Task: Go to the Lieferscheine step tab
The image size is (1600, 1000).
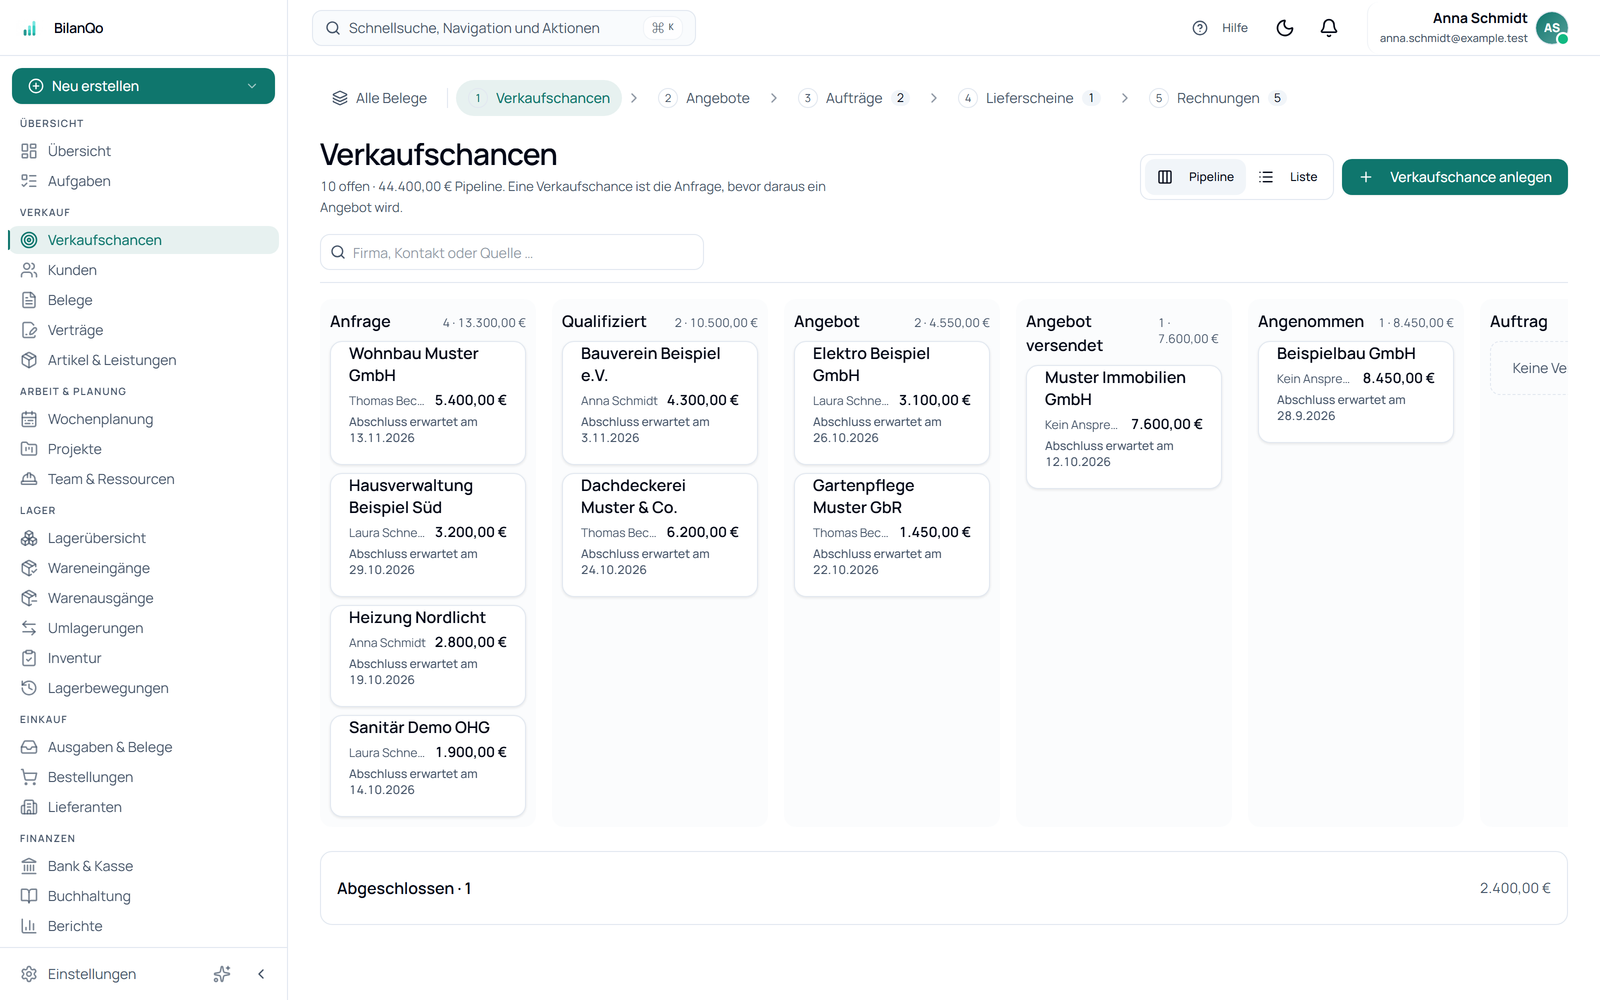Action: tap(1030, 98)
